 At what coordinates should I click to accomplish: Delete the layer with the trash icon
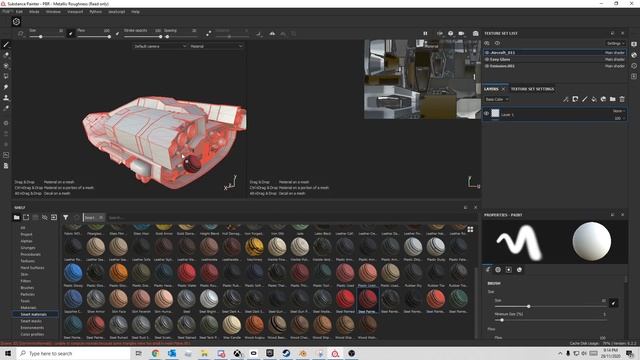pyautogui.click(x=622, y=99)
